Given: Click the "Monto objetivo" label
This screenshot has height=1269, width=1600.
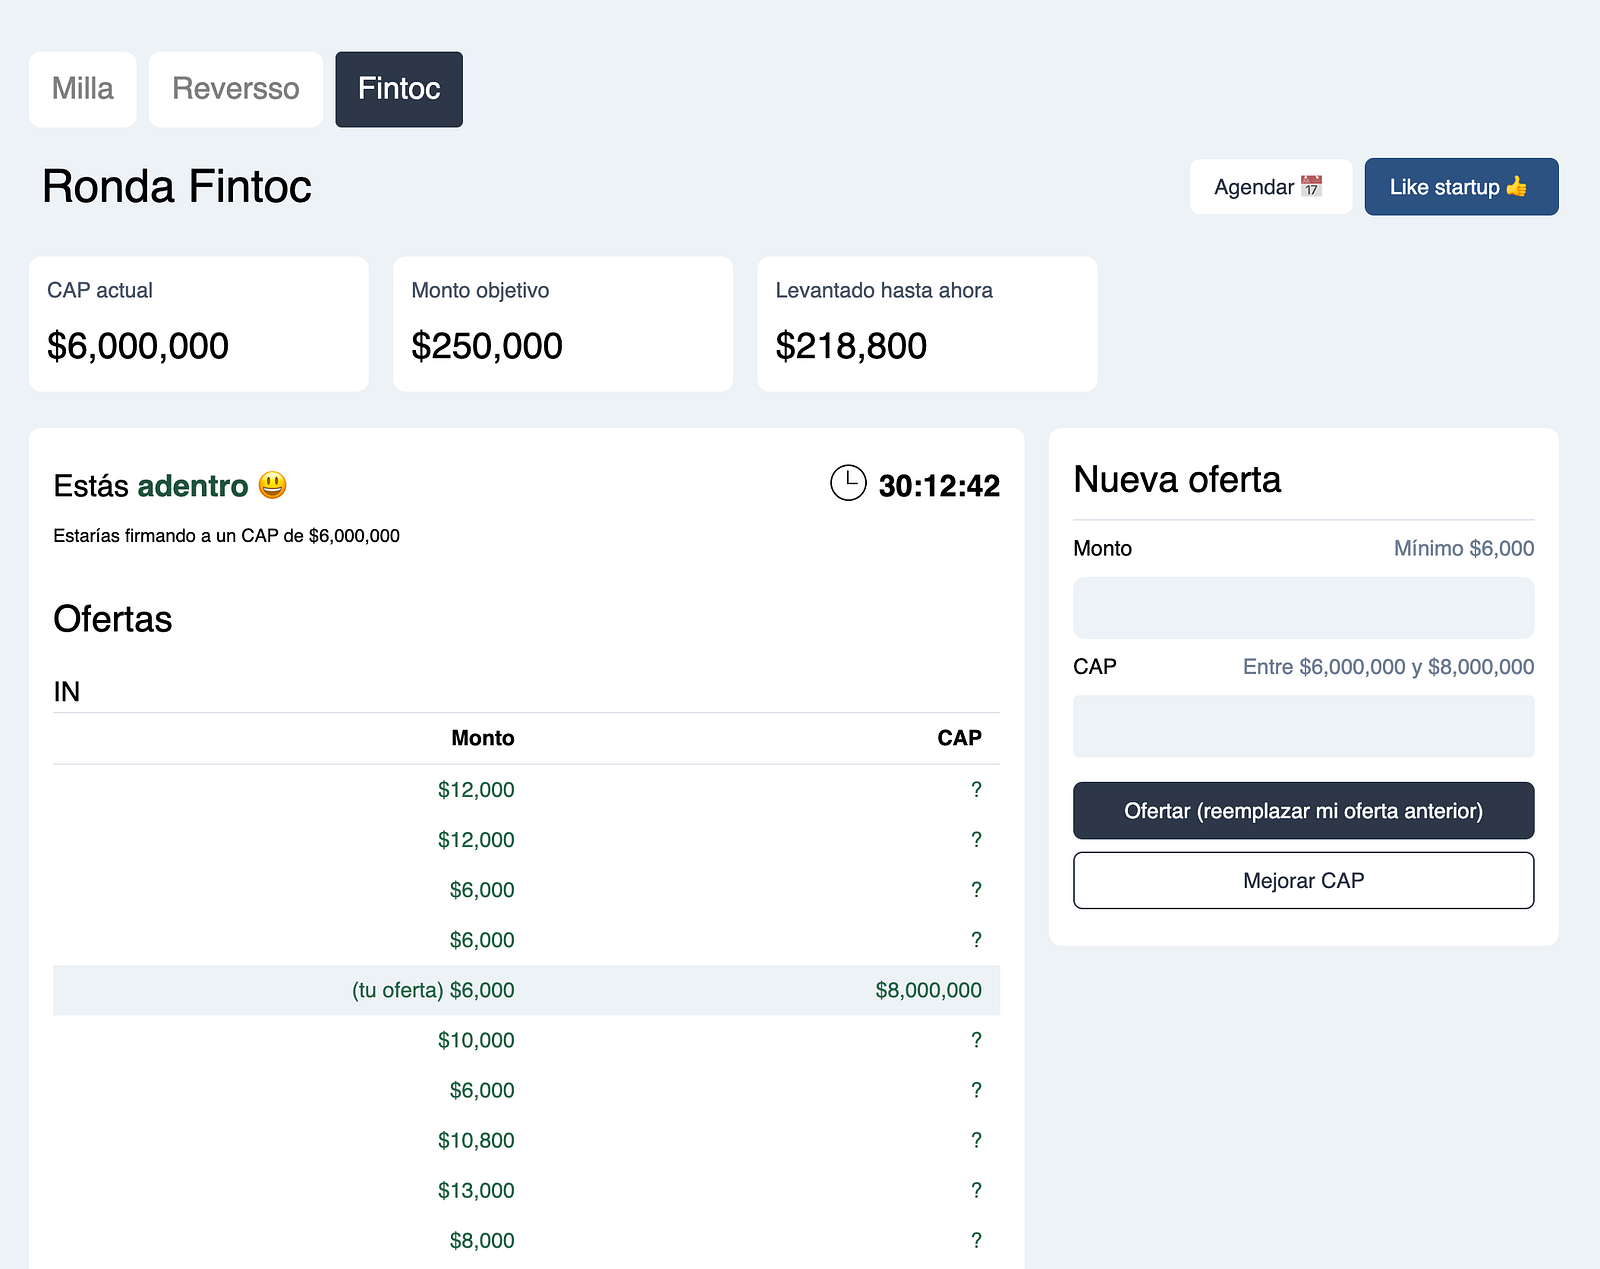Looking at the screenshot, I should (x=480, y=290).
